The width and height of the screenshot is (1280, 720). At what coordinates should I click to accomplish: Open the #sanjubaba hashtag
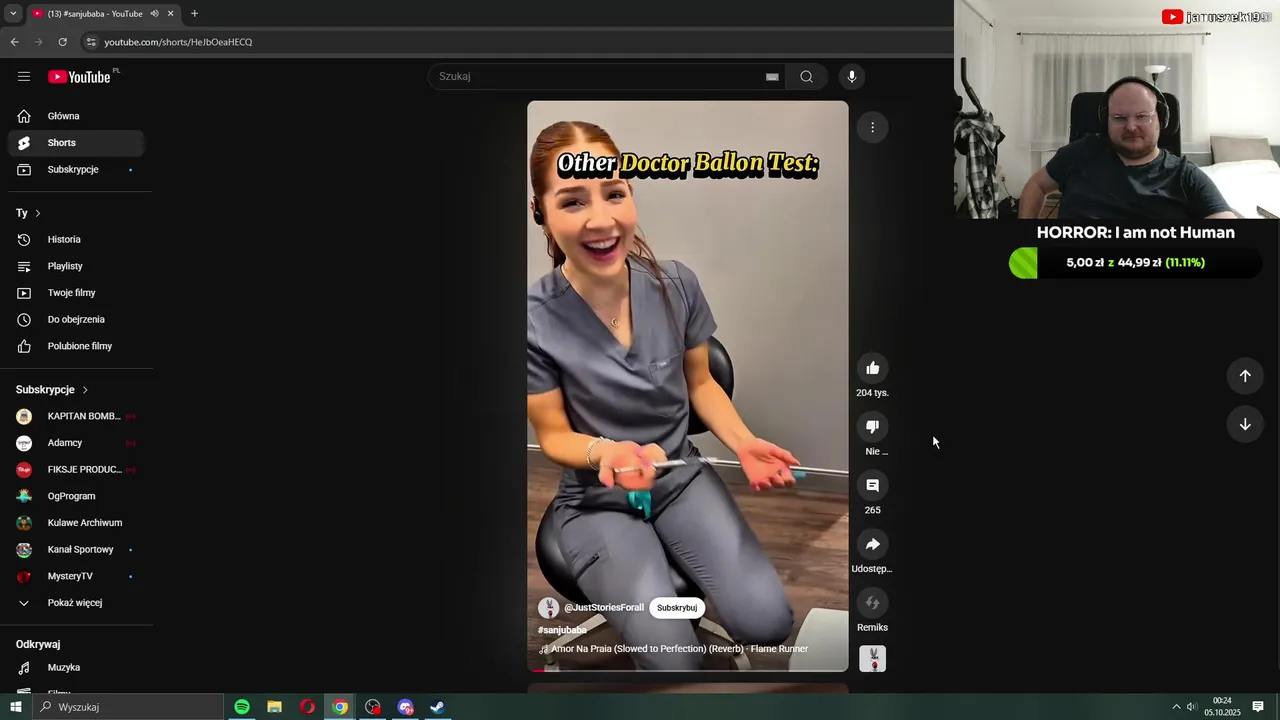pyautogui.click(x=562, y=630)
